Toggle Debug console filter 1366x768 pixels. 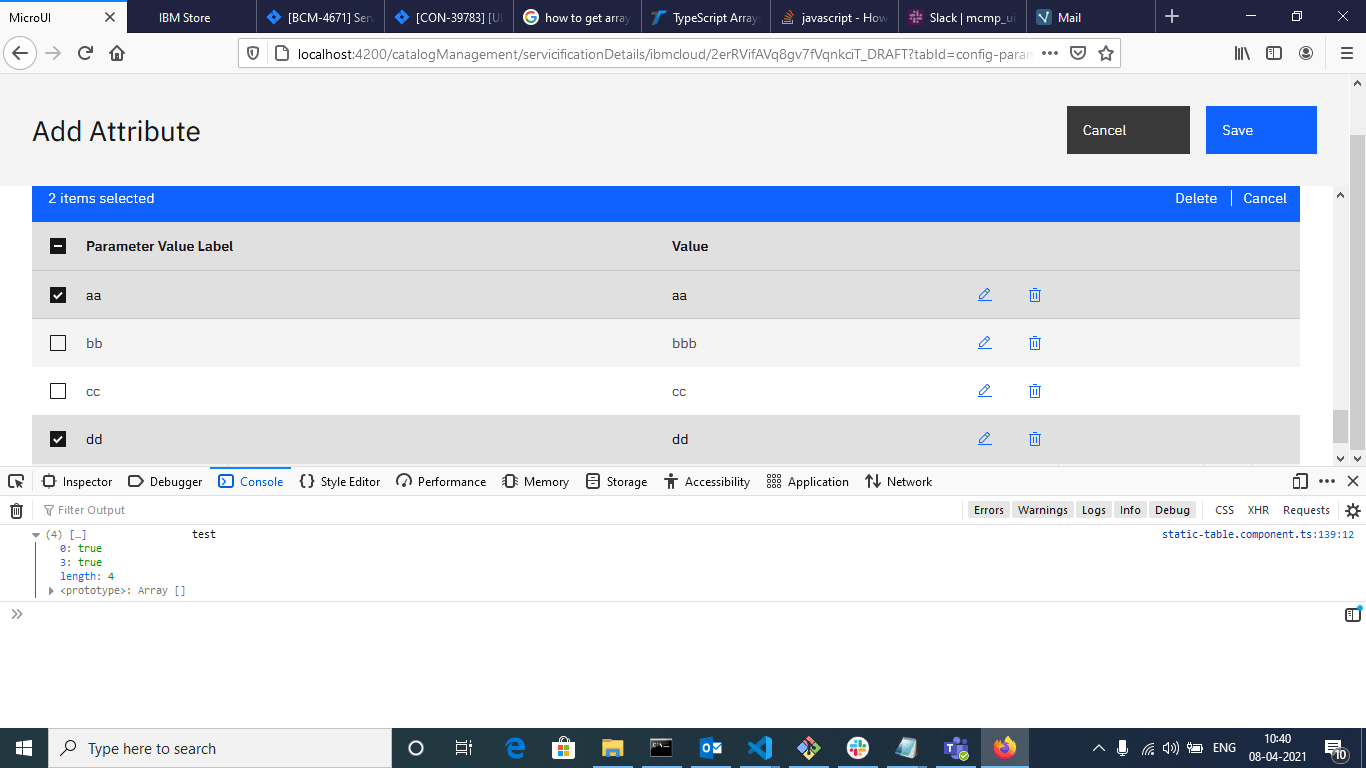(x=1173, y=510)
